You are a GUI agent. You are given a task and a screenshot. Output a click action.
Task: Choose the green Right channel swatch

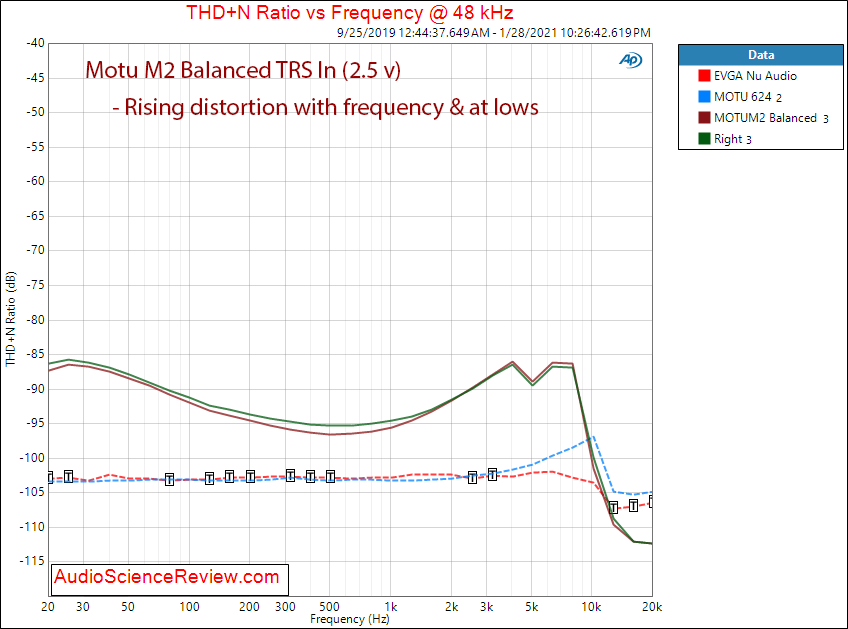coord(704,139)
